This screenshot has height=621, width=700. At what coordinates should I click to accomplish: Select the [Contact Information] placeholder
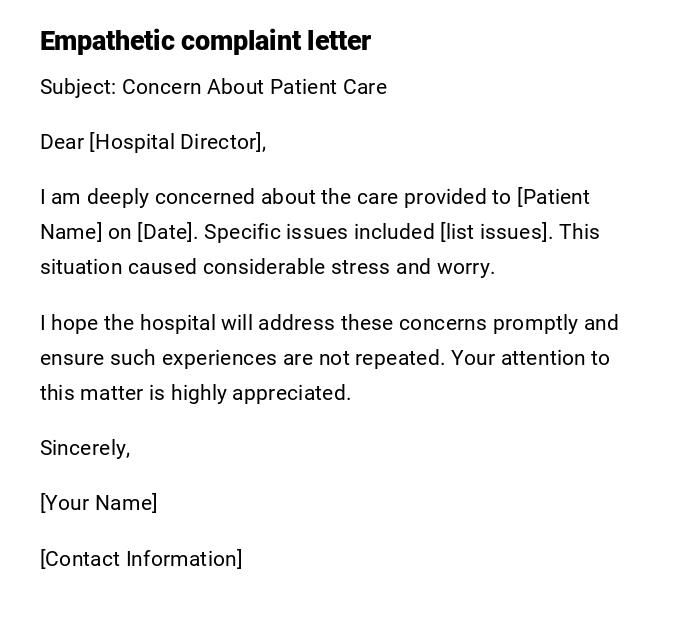(x=141, y=559)
